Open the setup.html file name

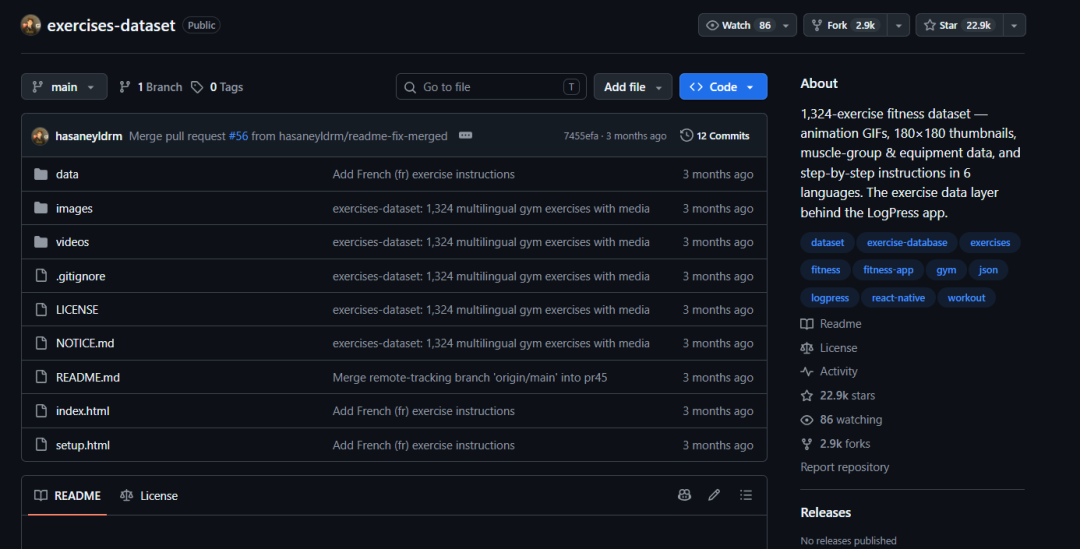click(83, 445)
